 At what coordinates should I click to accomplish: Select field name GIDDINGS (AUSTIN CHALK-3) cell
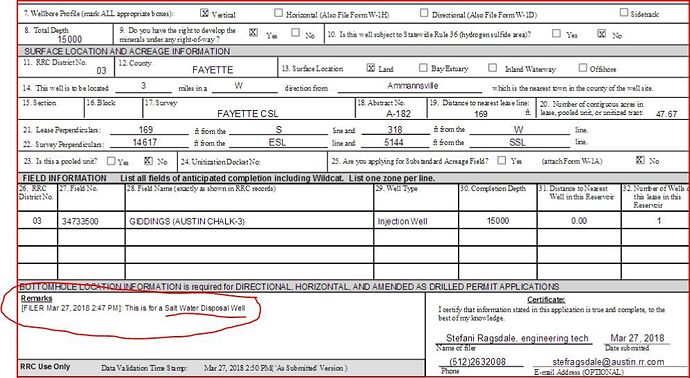tap(249, 220)
